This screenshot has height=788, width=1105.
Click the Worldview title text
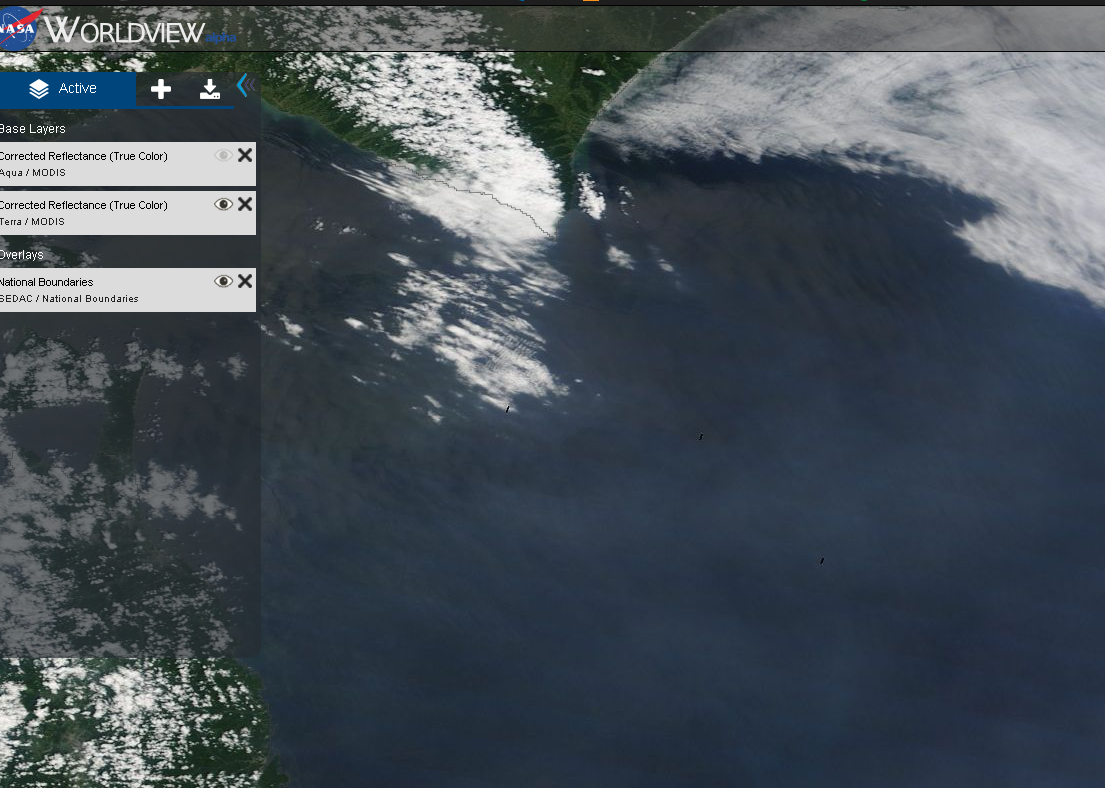click(x=125, y=30)
